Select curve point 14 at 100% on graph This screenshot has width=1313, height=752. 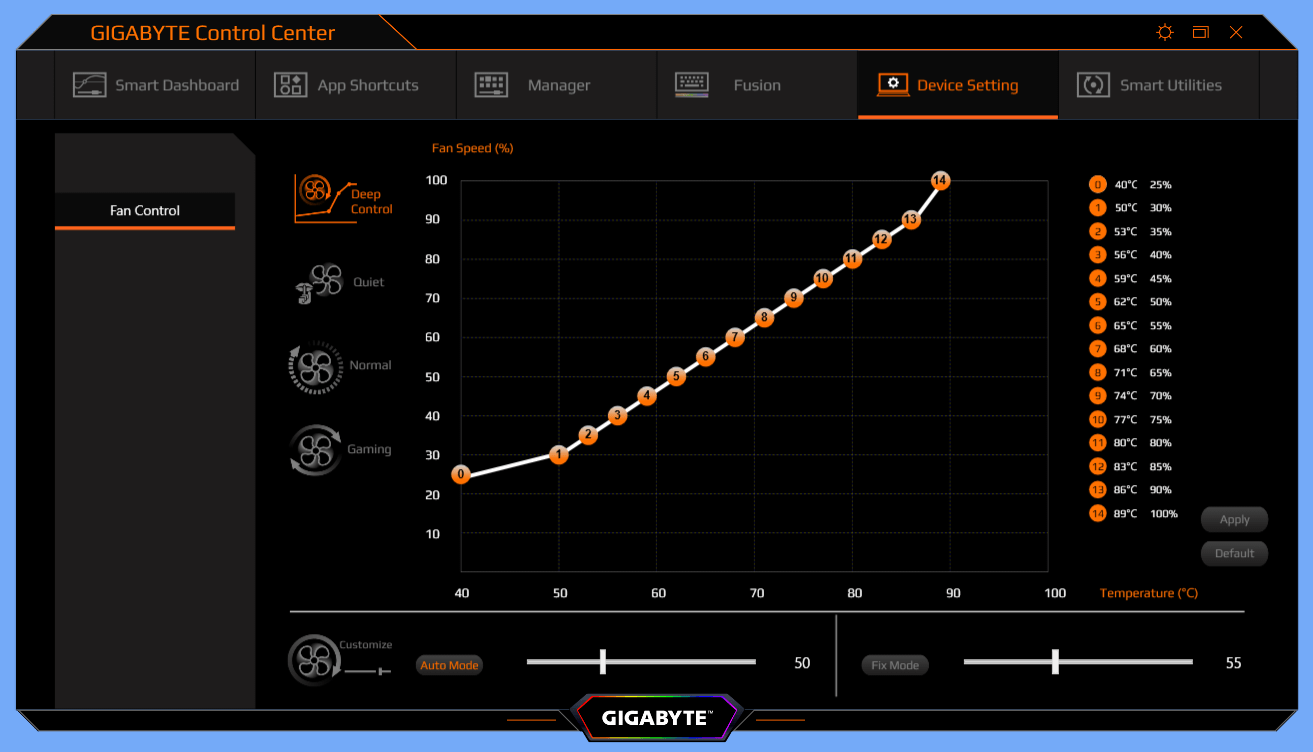point(940,180)
